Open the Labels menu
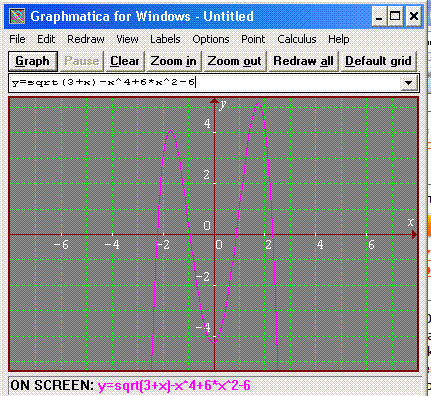The width and height of the screenshot is (431, 396). (x=165, y=39)
